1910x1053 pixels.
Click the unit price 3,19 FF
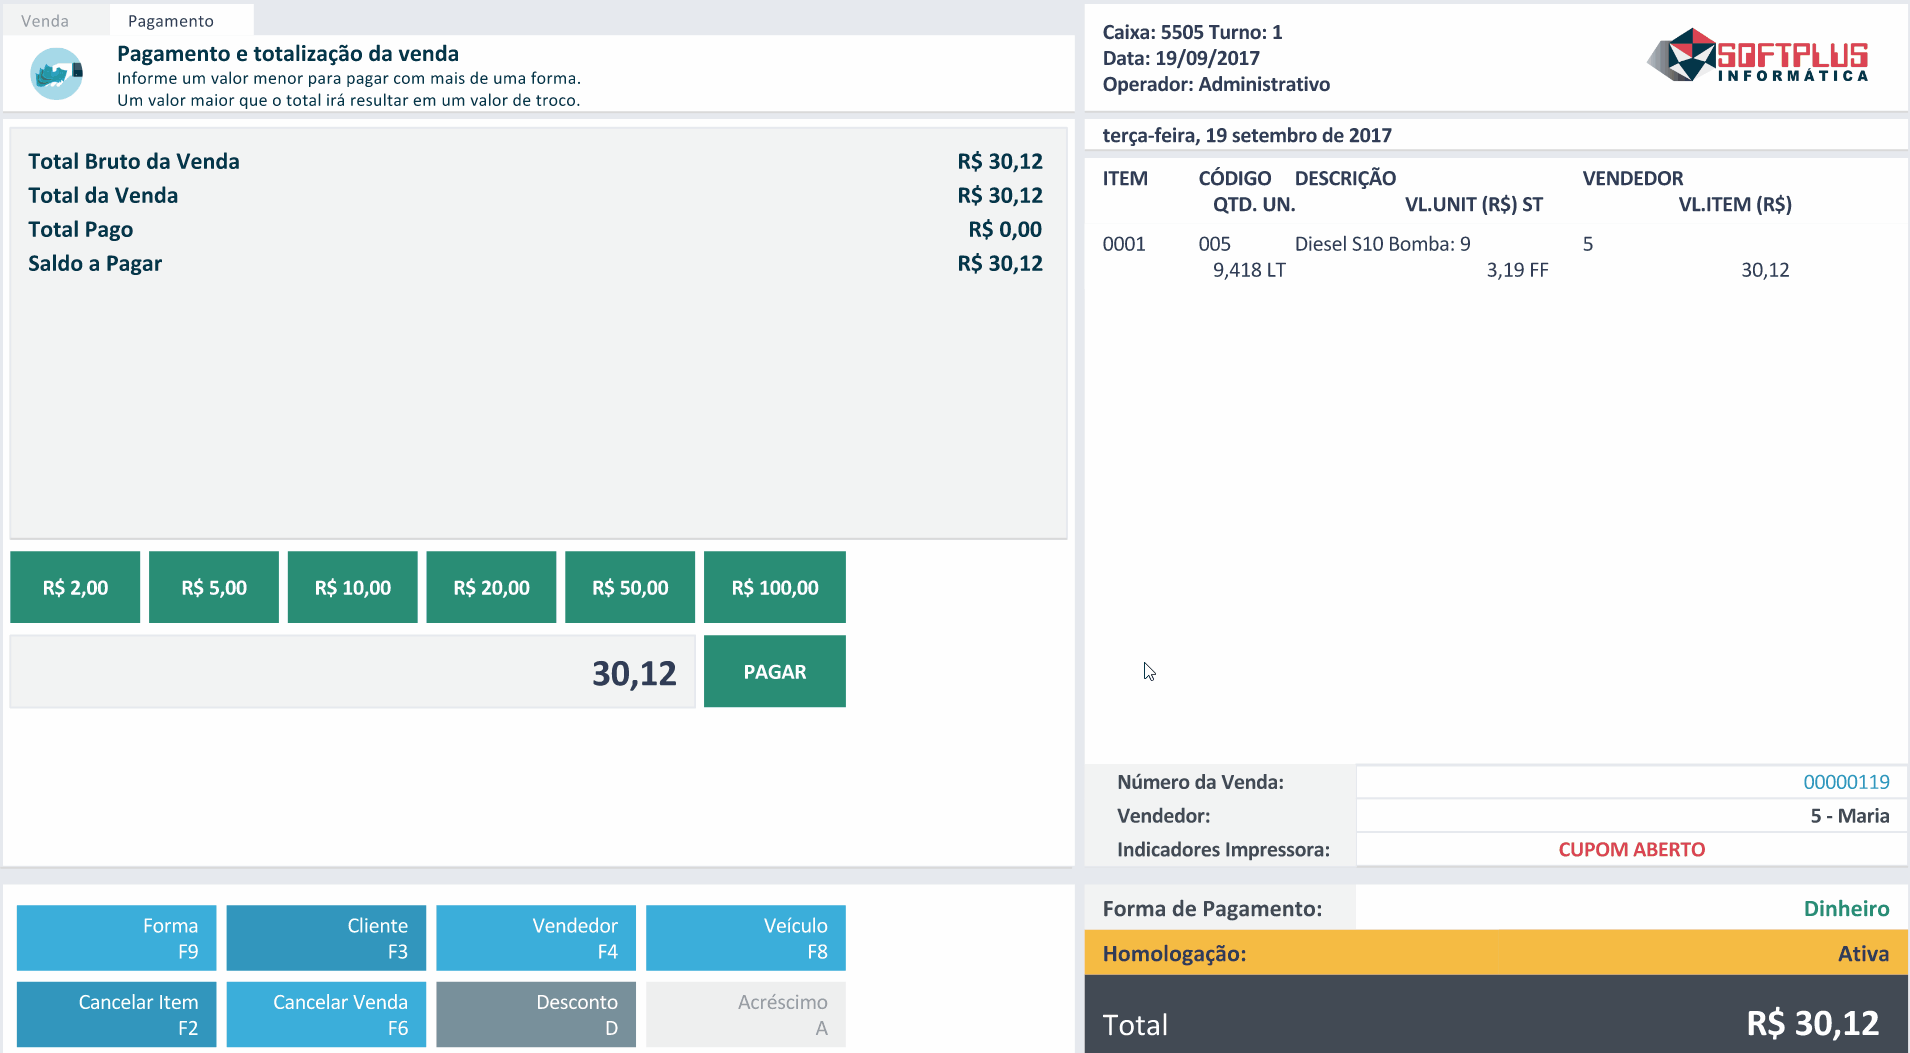[1517, 270]
